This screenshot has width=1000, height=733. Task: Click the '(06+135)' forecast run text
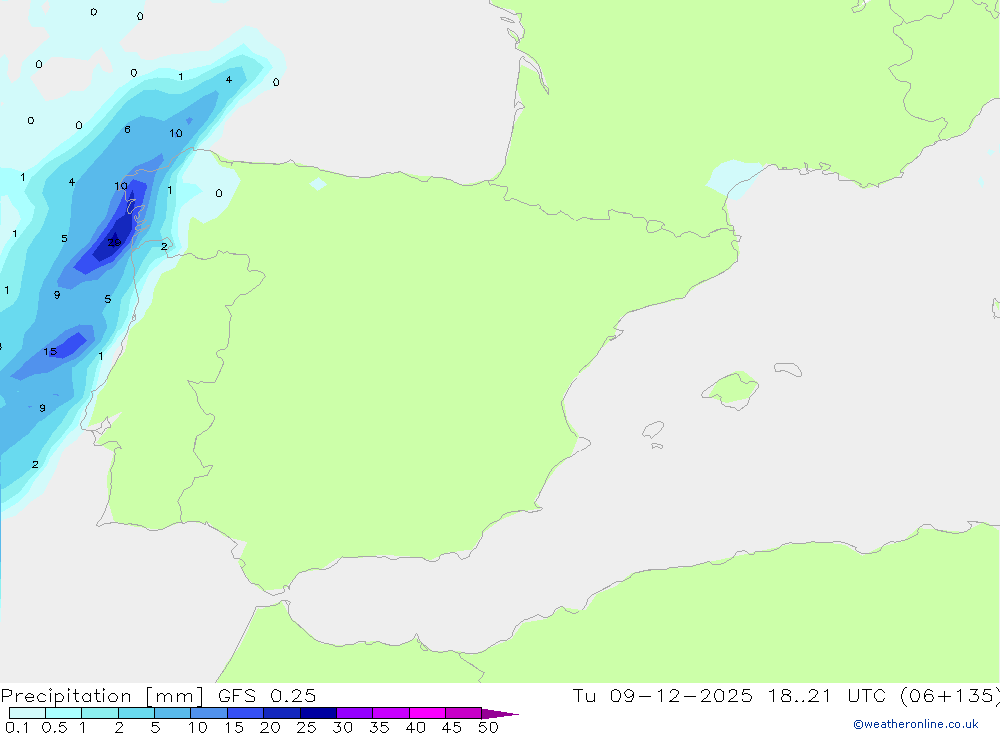pyautogui.click(x=950, y=696)
